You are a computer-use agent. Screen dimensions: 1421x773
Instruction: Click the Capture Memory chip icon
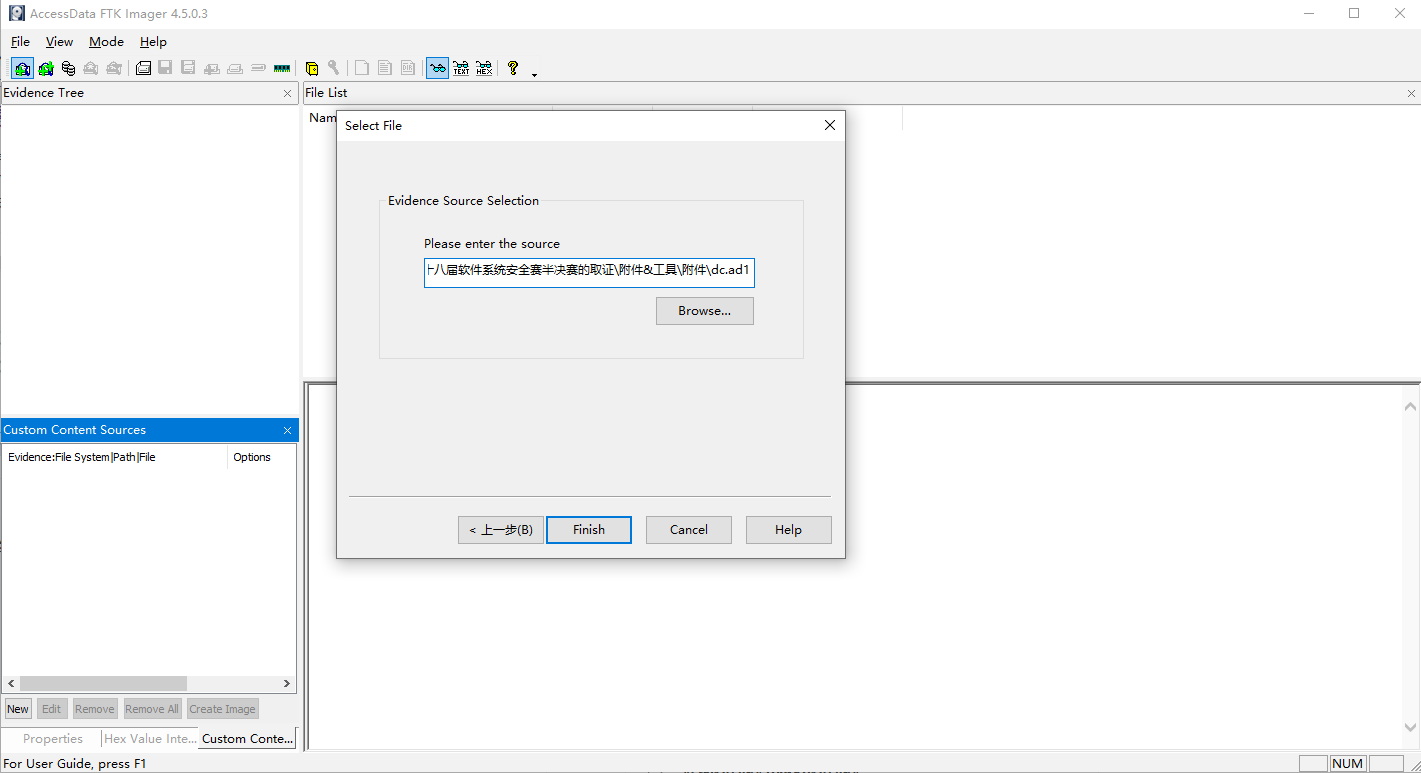(282, 68)
